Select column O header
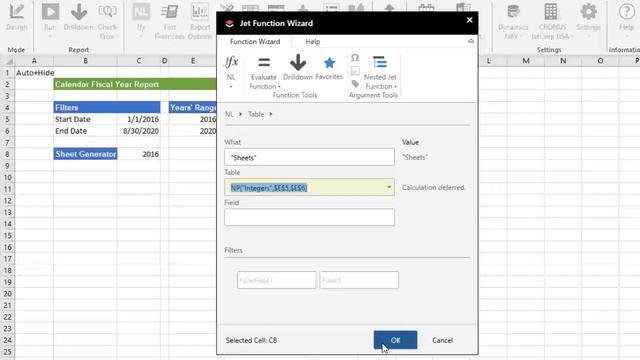 pyautogui.click(x=600, y=61)
